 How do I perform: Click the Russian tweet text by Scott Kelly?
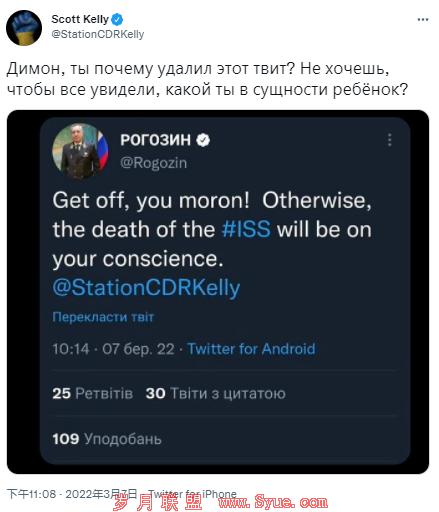point(207,79)
